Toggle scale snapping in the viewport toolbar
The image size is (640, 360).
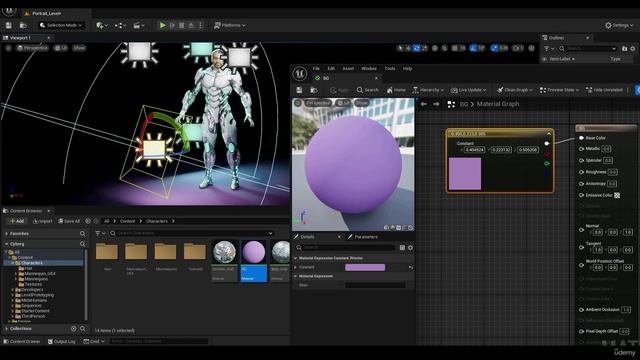click(494, 48)
